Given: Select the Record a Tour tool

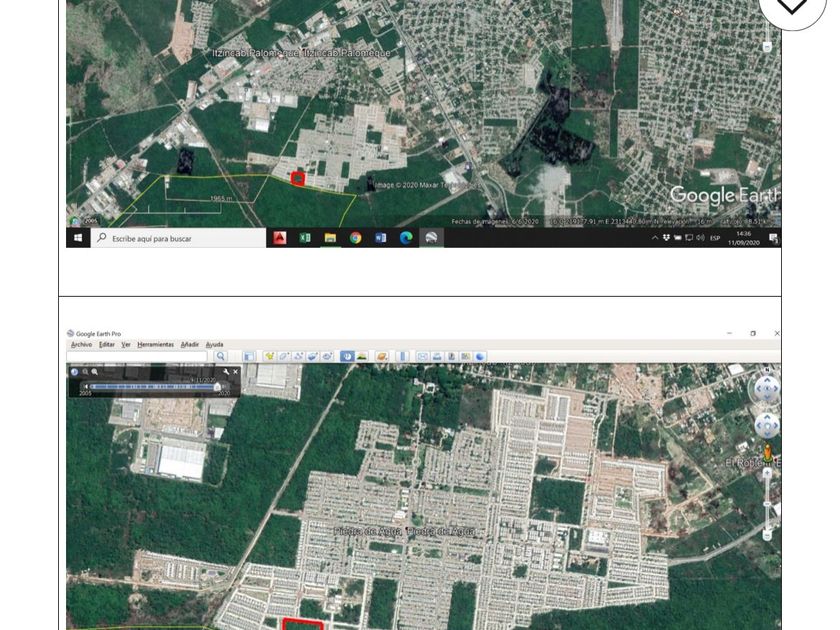Looking at the screenshot, I should click(327, 356).
